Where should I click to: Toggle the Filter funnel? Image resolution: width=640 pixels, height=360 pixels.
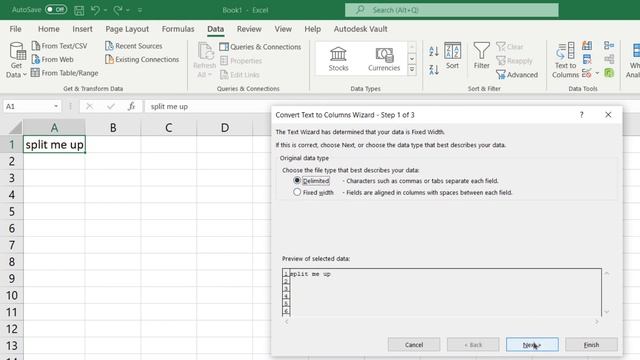[x=482, y=56]
